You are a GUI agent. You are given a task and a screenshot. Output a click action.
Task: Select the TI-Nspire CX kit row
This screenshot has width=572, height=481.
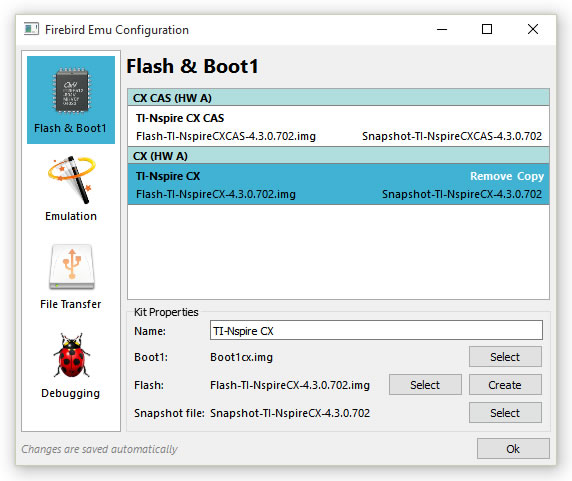pos(338,184)
